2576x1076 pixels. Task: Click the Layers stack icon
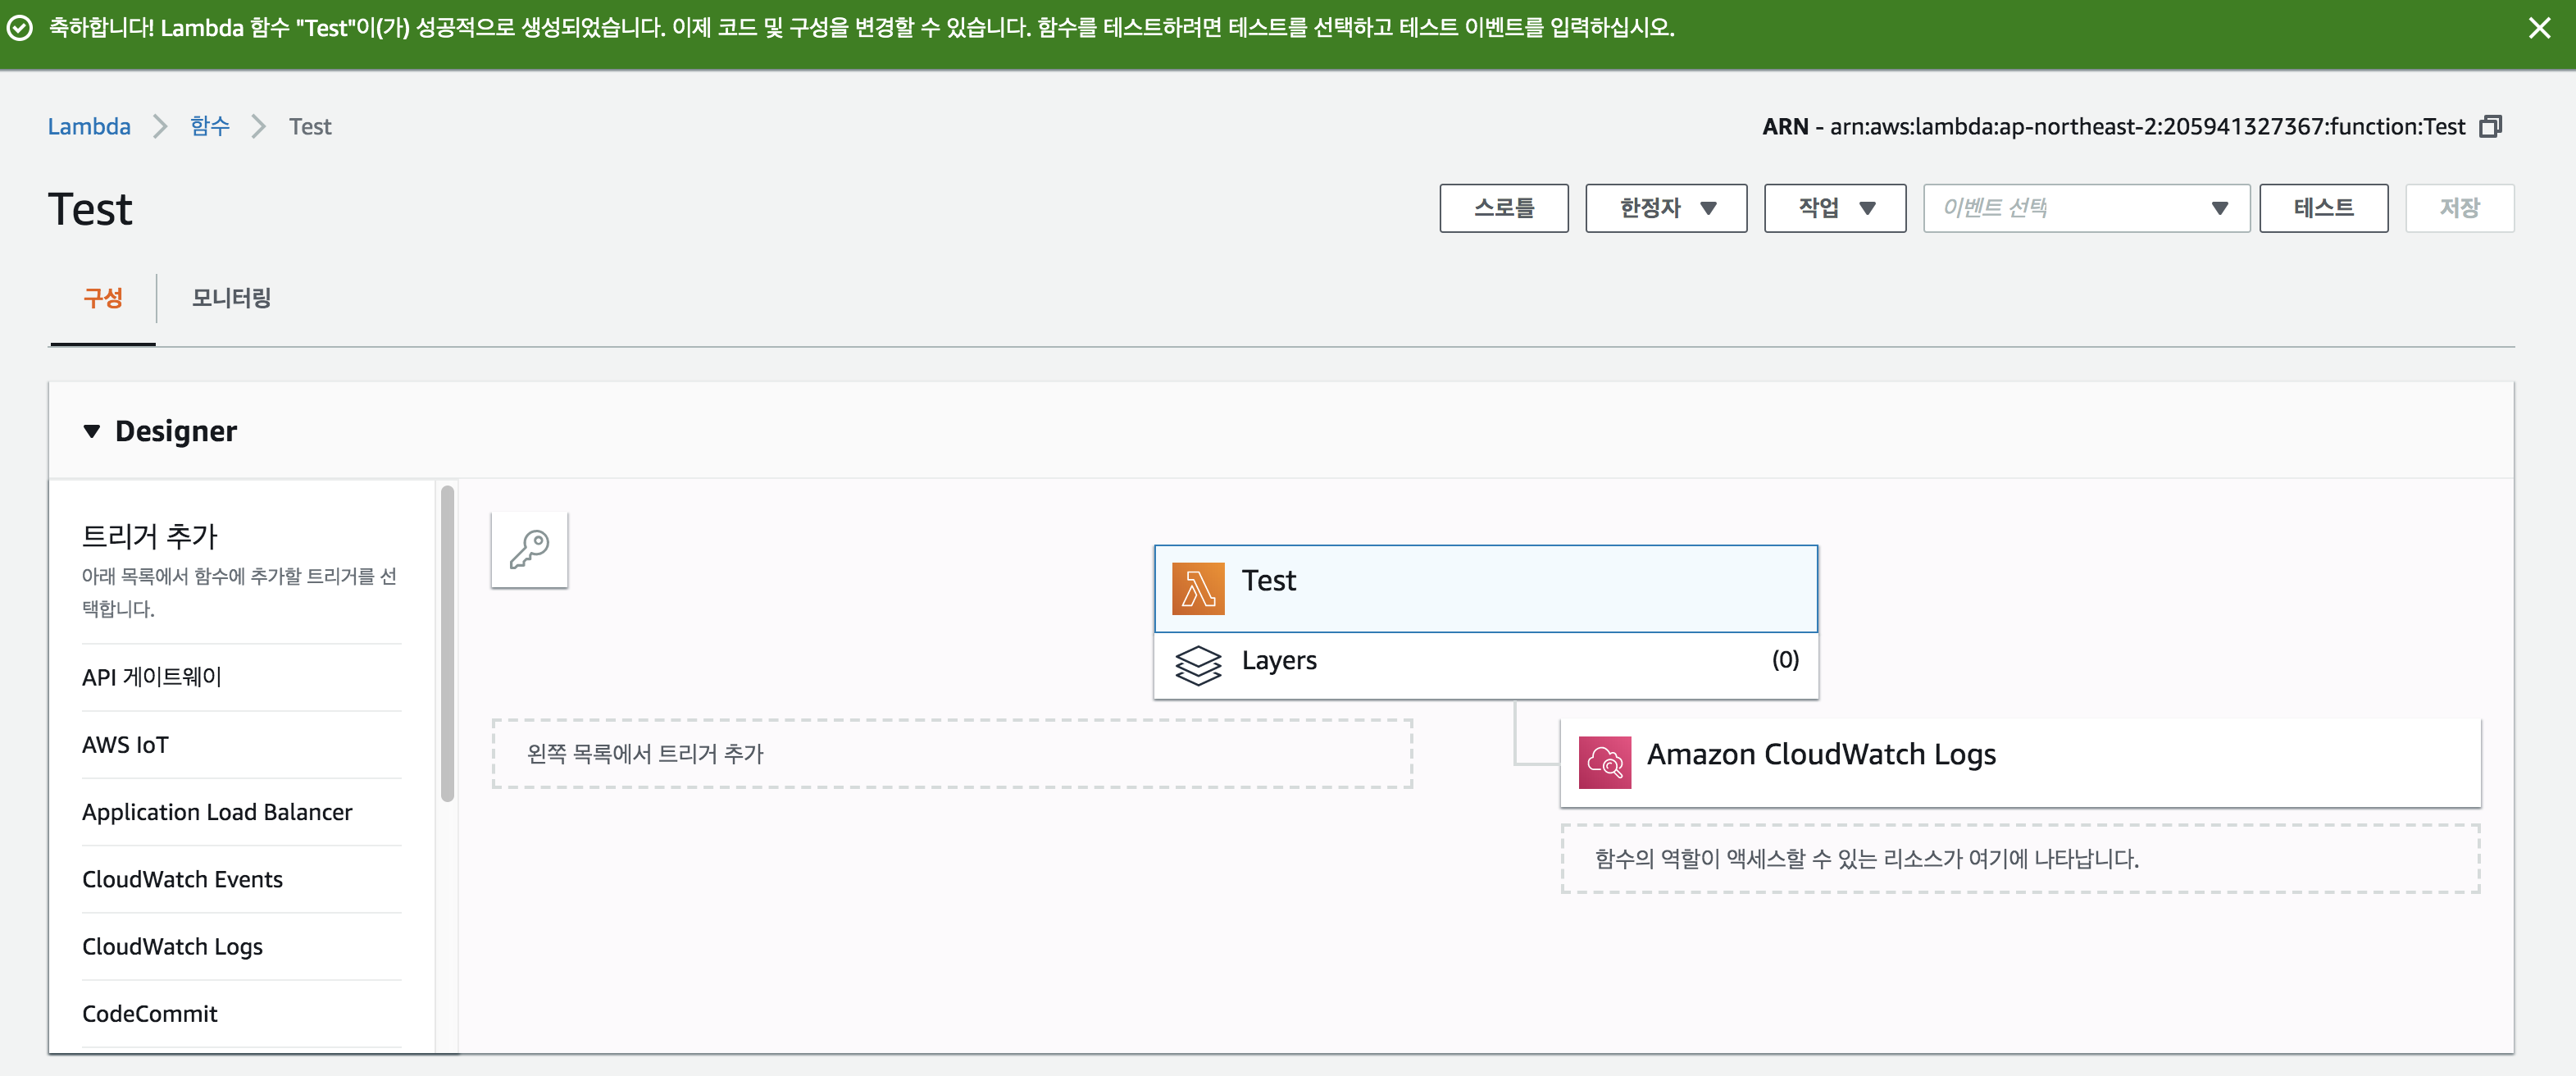[1197, 664]
